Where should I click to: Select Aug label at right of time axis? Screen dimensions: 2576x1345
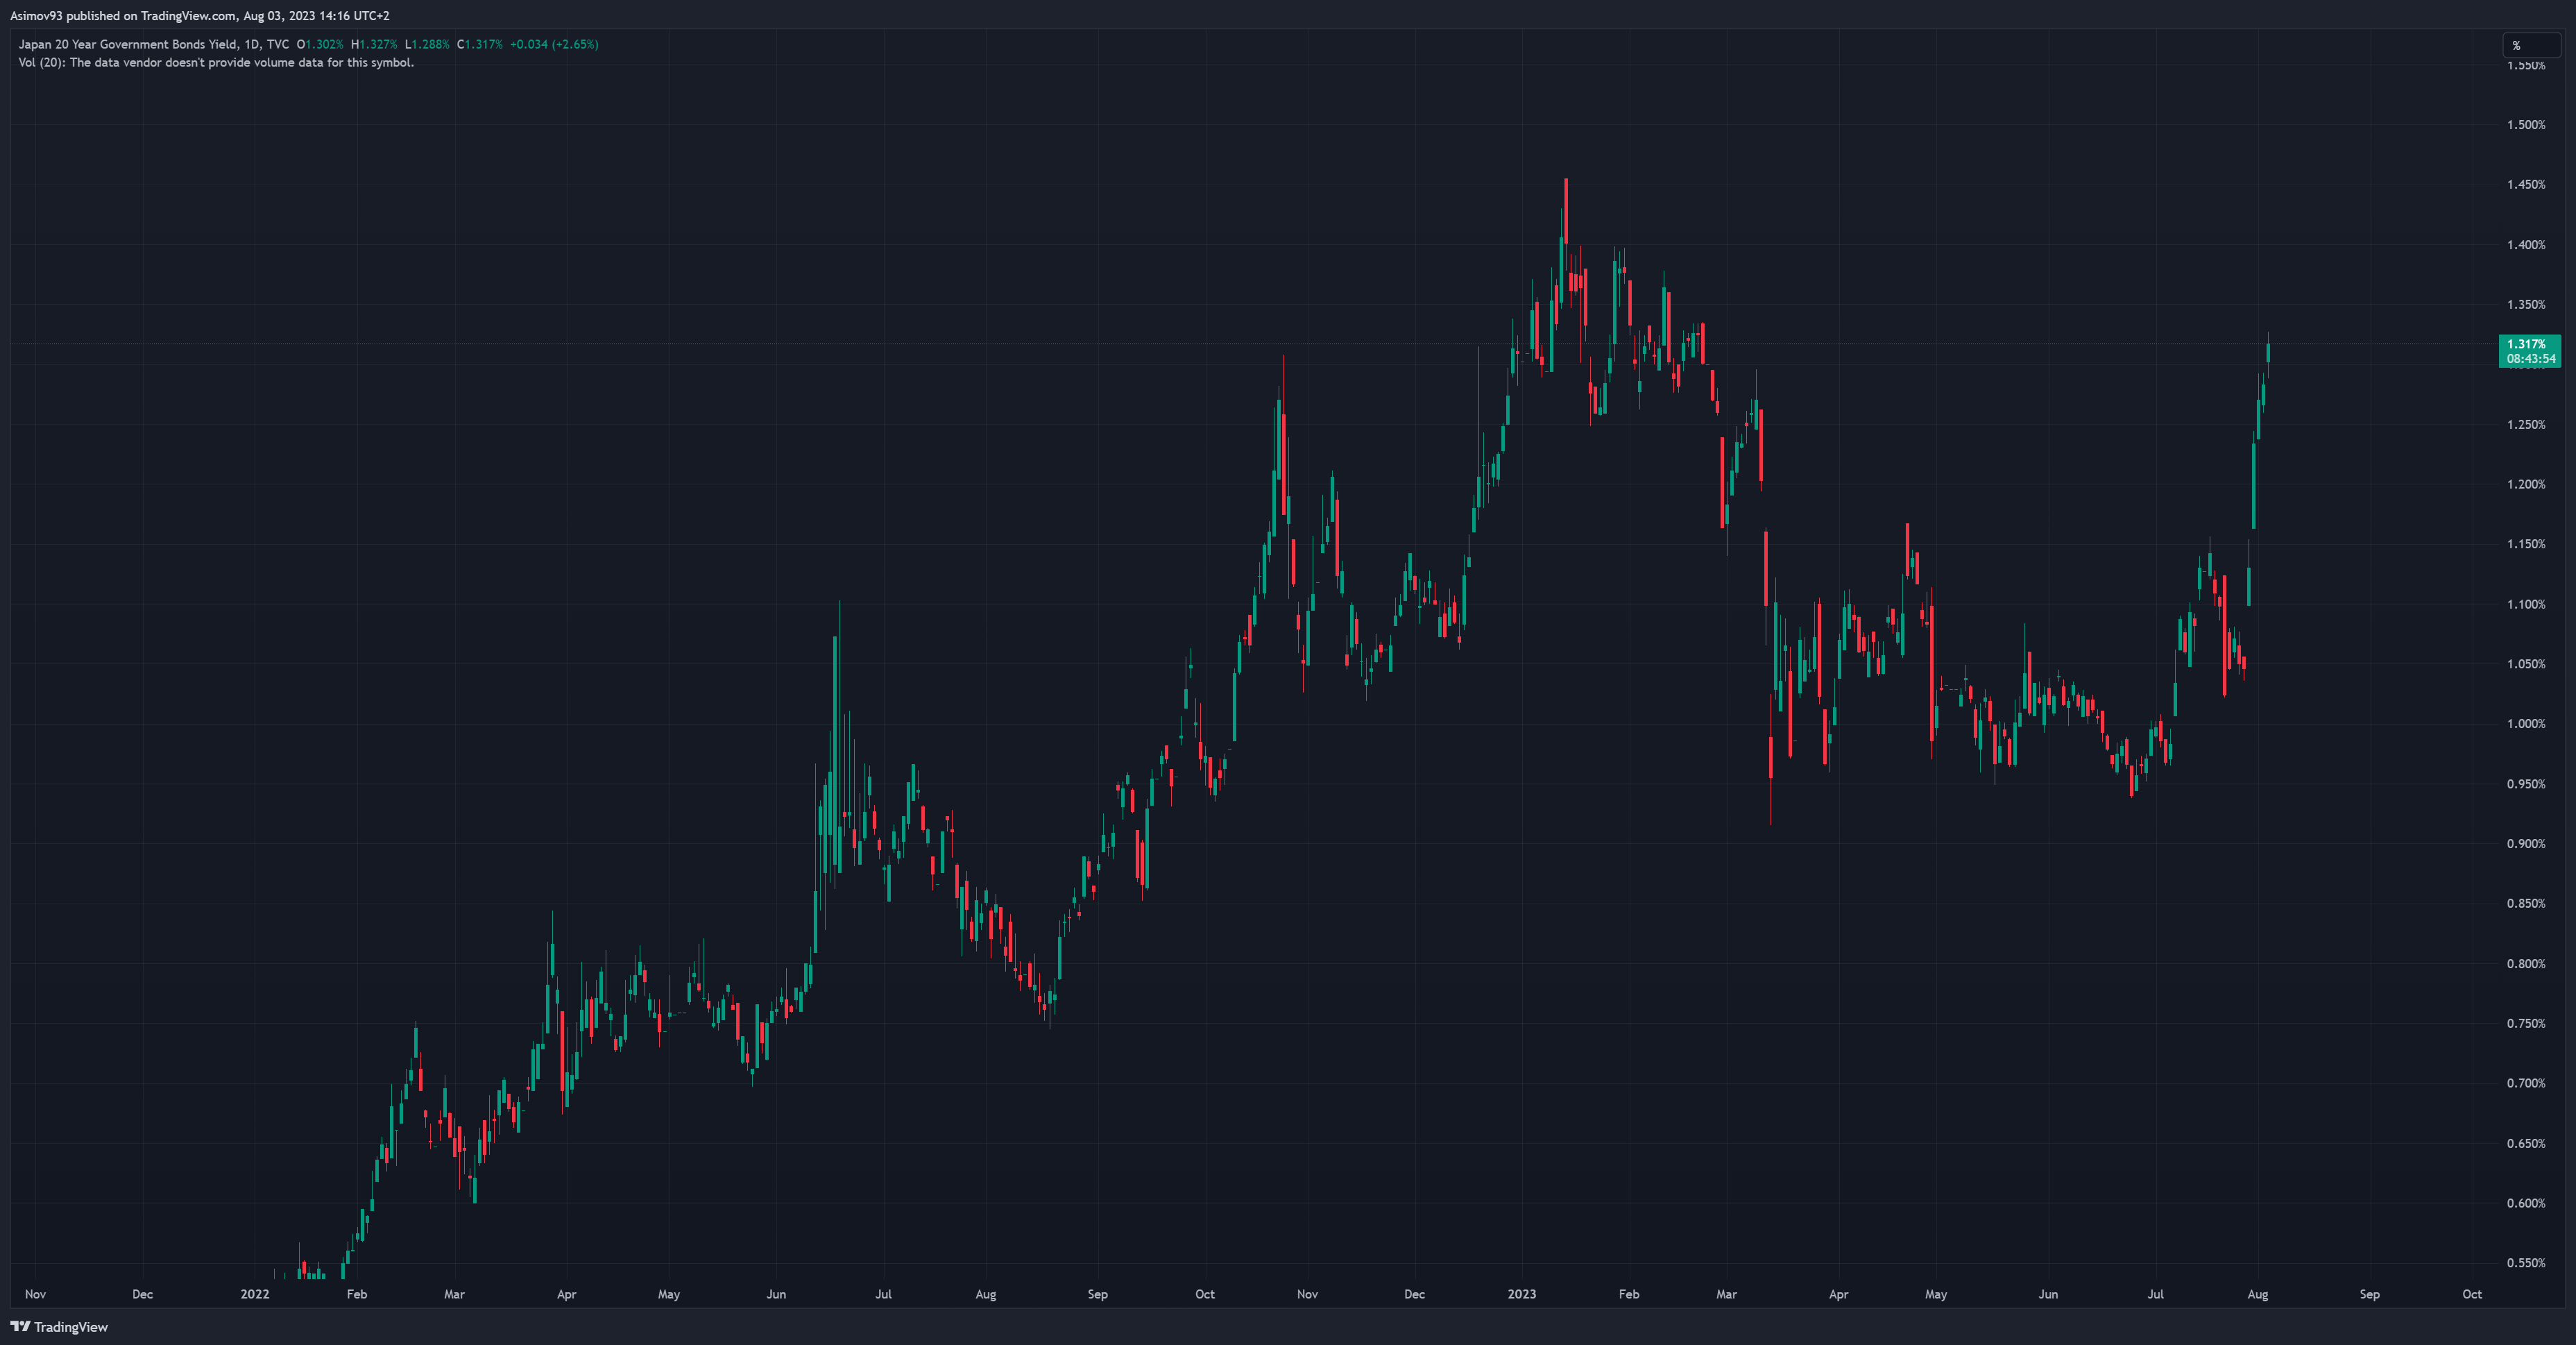pos(2257,1294)
